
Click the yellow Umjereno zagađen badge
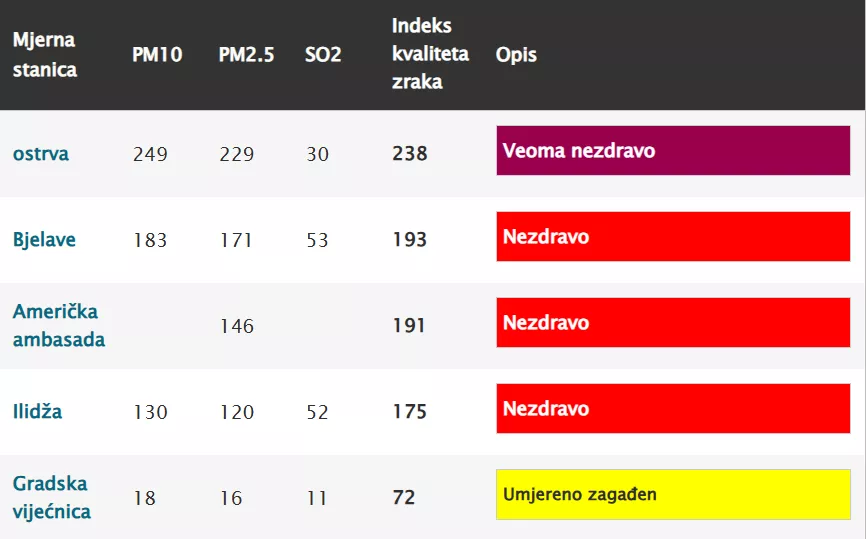673,495
